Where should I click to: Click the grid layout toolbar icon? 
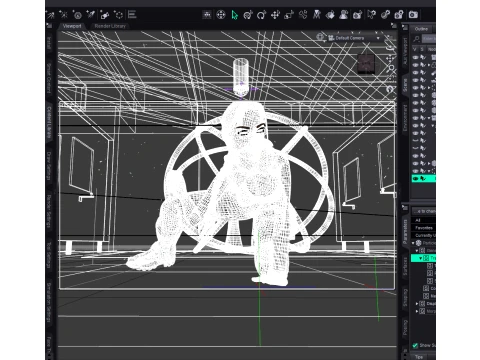207,15
